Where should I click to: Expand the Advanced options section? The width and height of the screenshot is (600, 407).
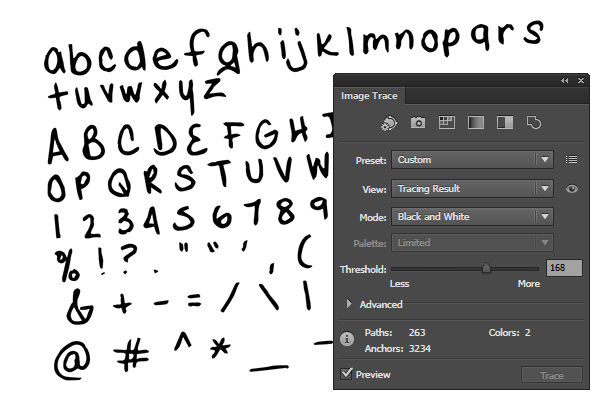[349, 304]
